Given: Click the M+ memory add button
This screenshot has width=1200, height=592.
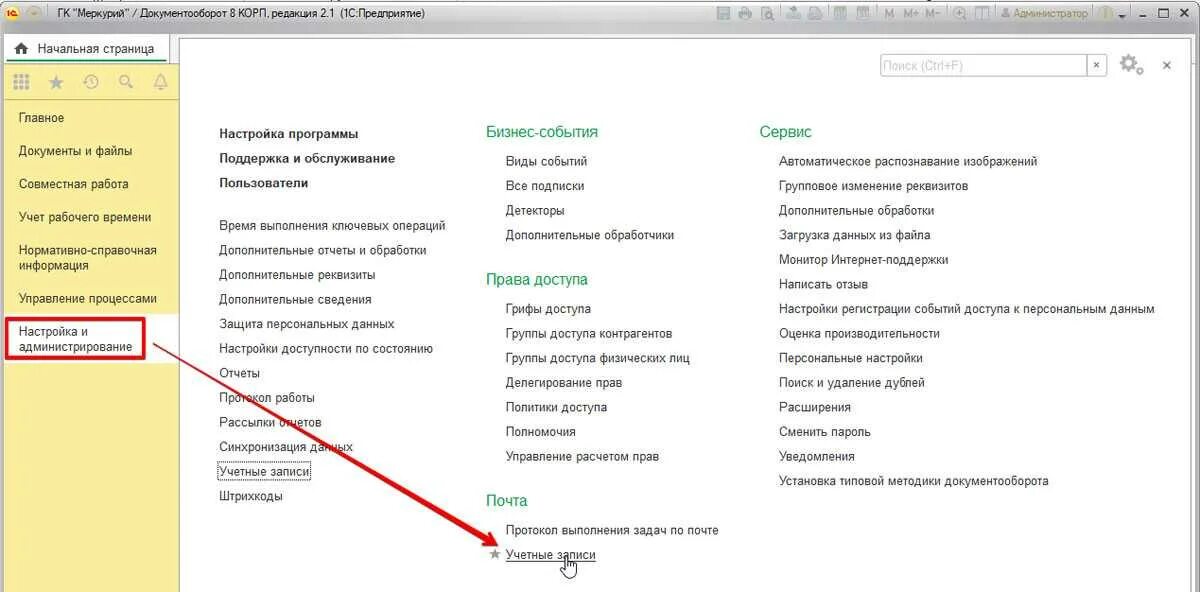Looking at the screenshot, I should click(911, 13).
